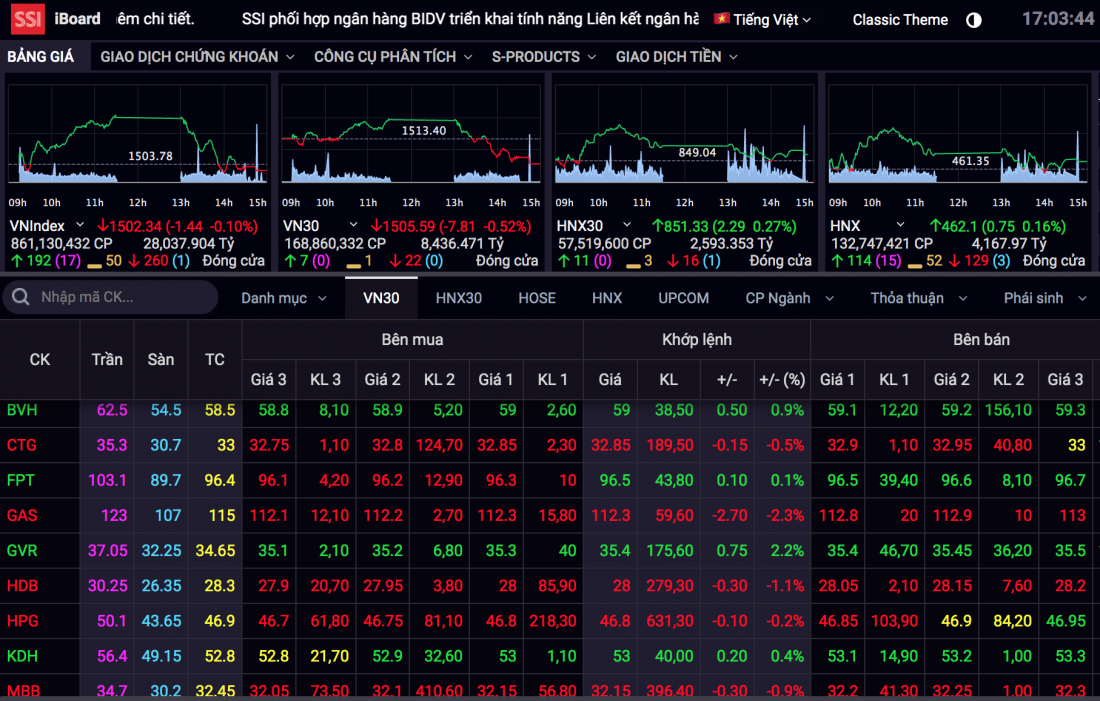Screen dimensions: 1100x701
Task: Open the Giao dịch chứng khoán menu
Action: (x=197, y=57)
